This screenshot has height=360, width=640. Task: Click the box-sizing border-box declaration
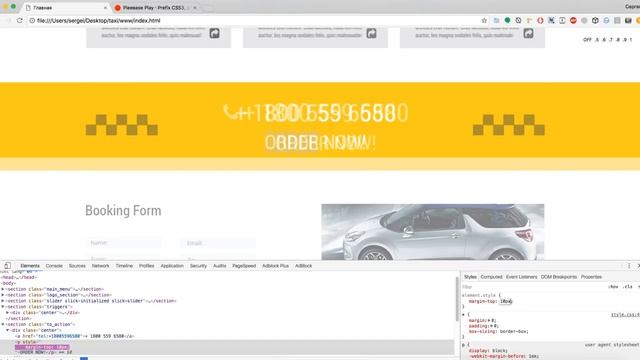(x=498, y=331)
